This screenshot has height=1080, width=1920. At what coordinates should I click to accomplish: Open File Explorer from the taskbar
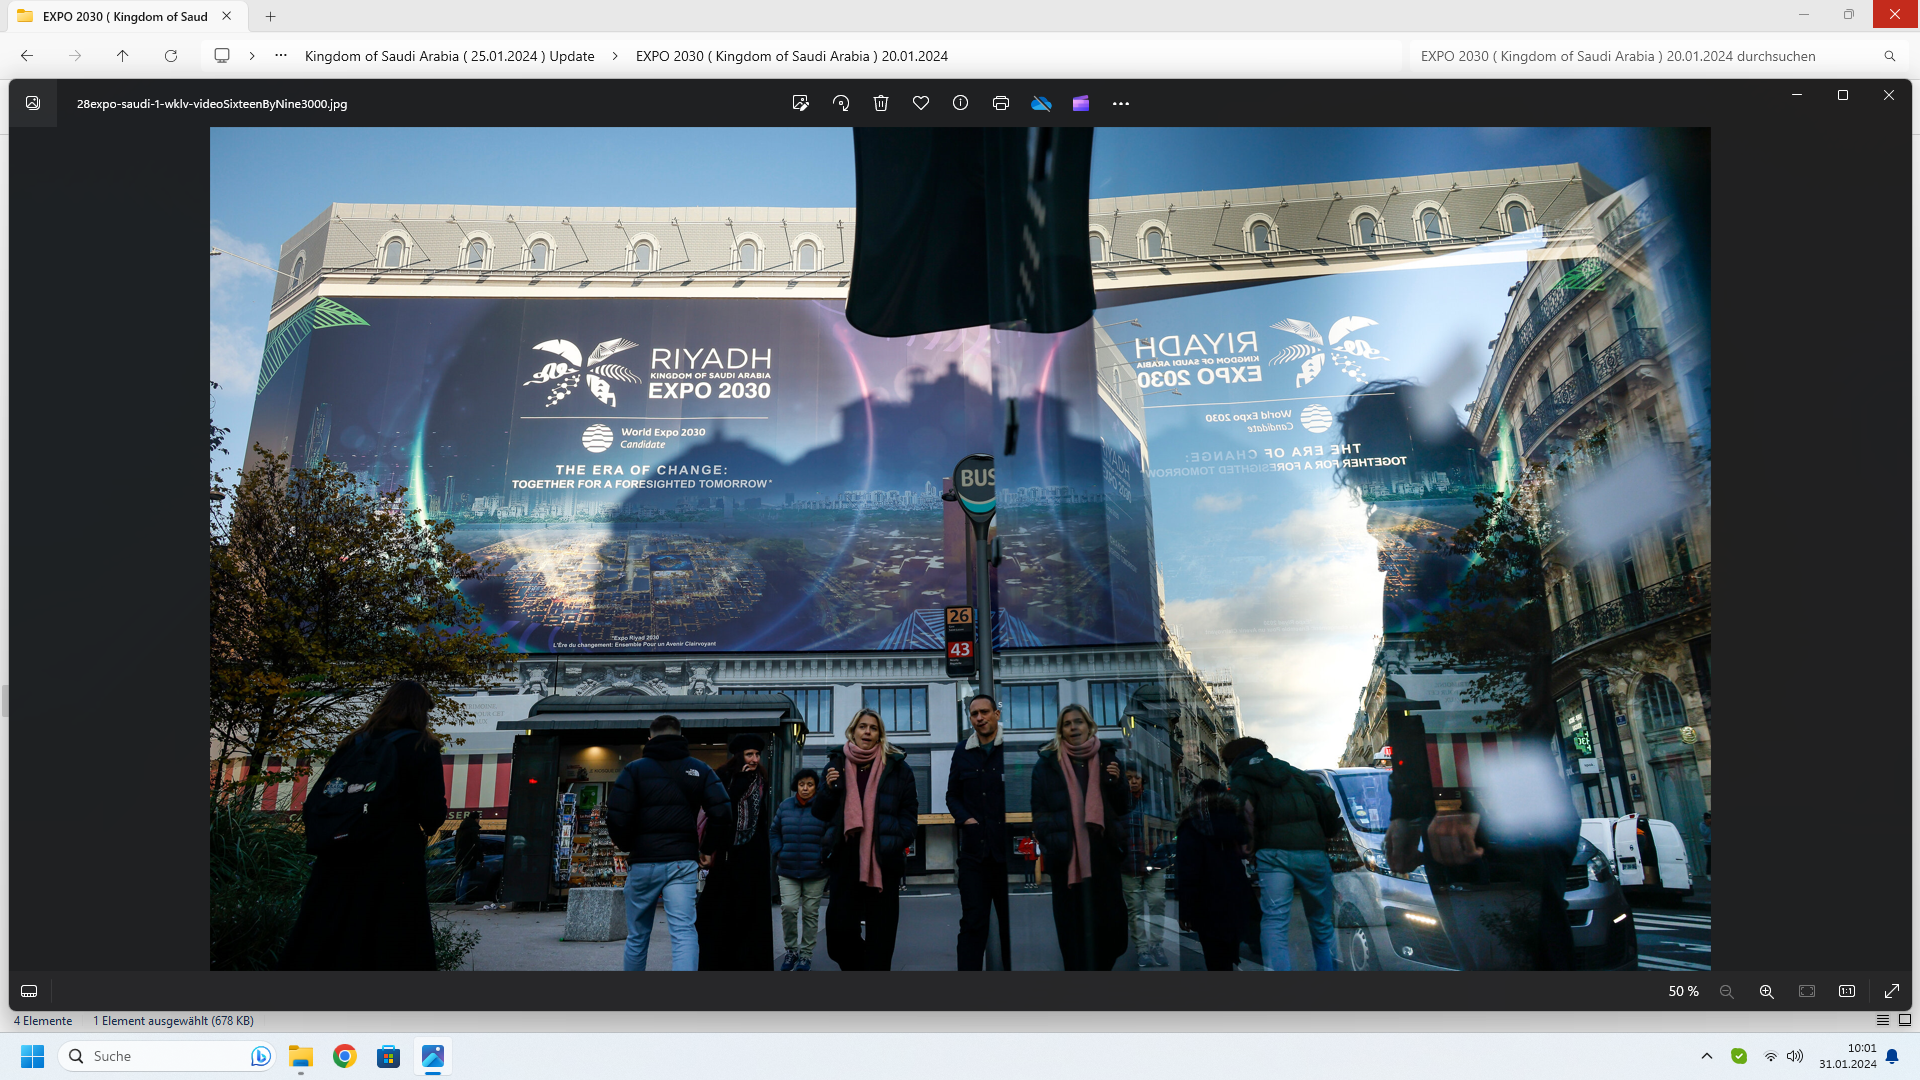tap(301, 1056)
